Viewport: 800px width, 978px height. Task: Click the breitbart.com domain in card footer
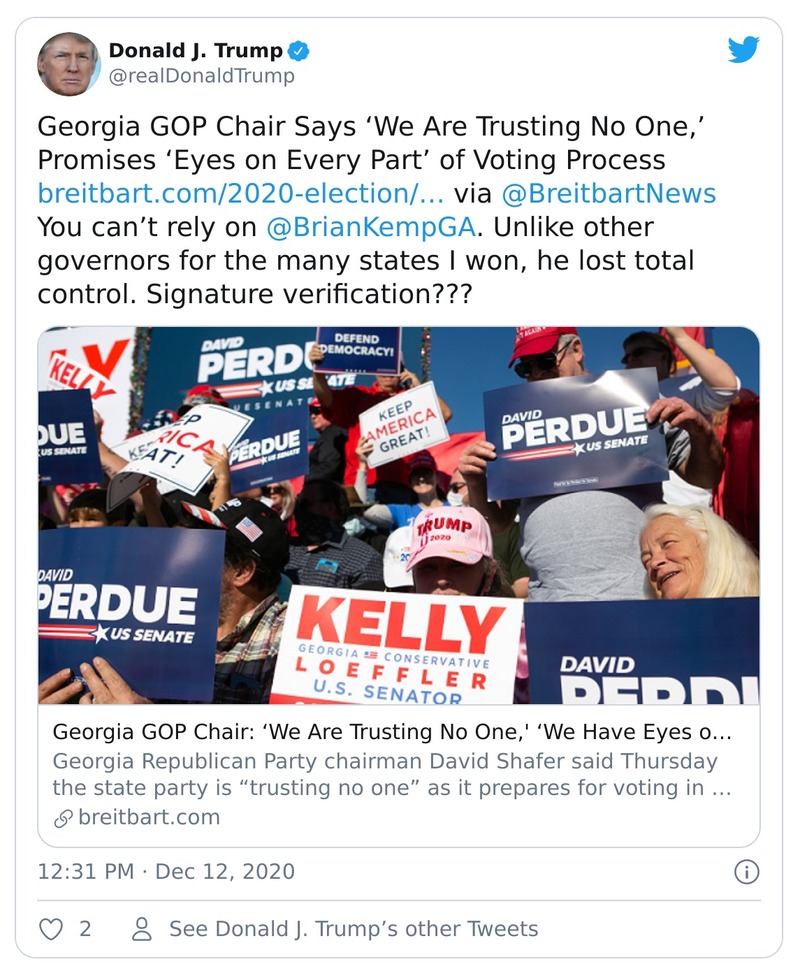(148, 817)
